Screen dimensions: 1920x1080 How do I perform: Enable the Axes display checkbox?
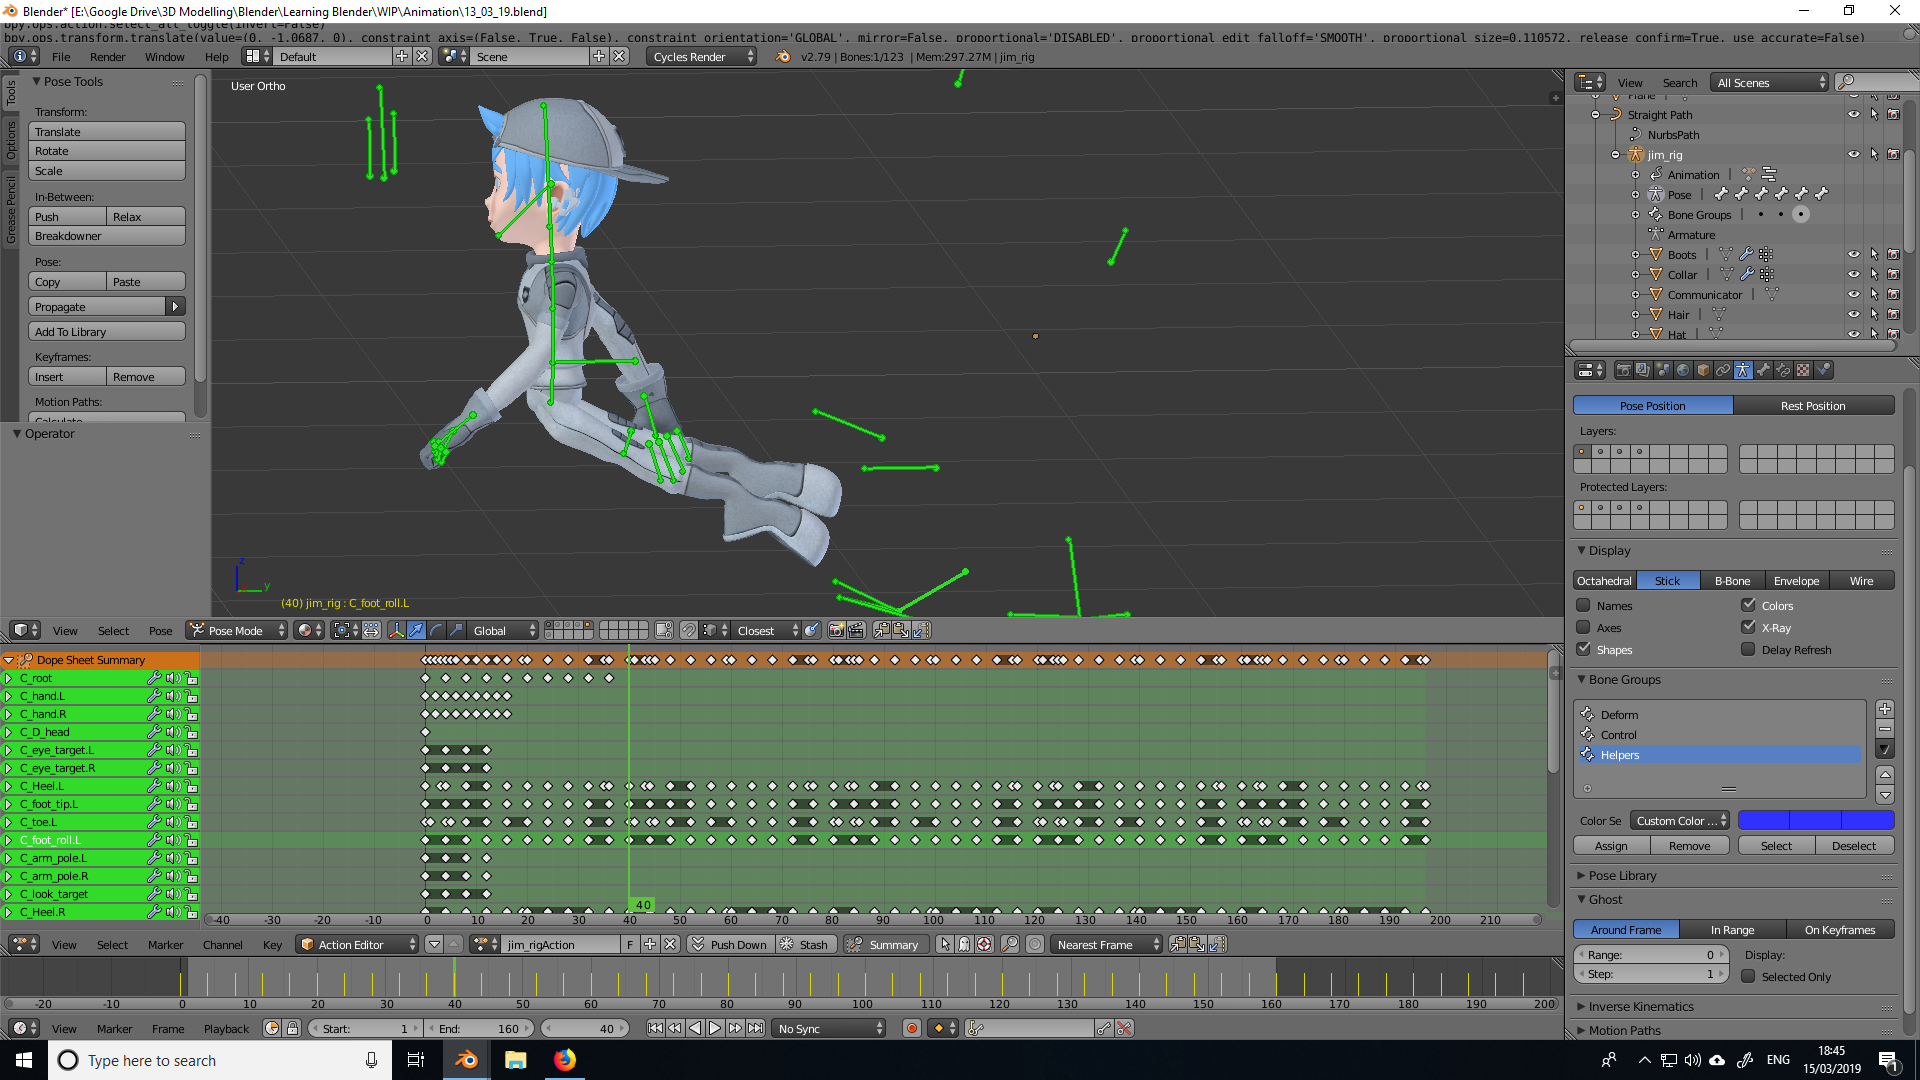tap(1583, 627)
